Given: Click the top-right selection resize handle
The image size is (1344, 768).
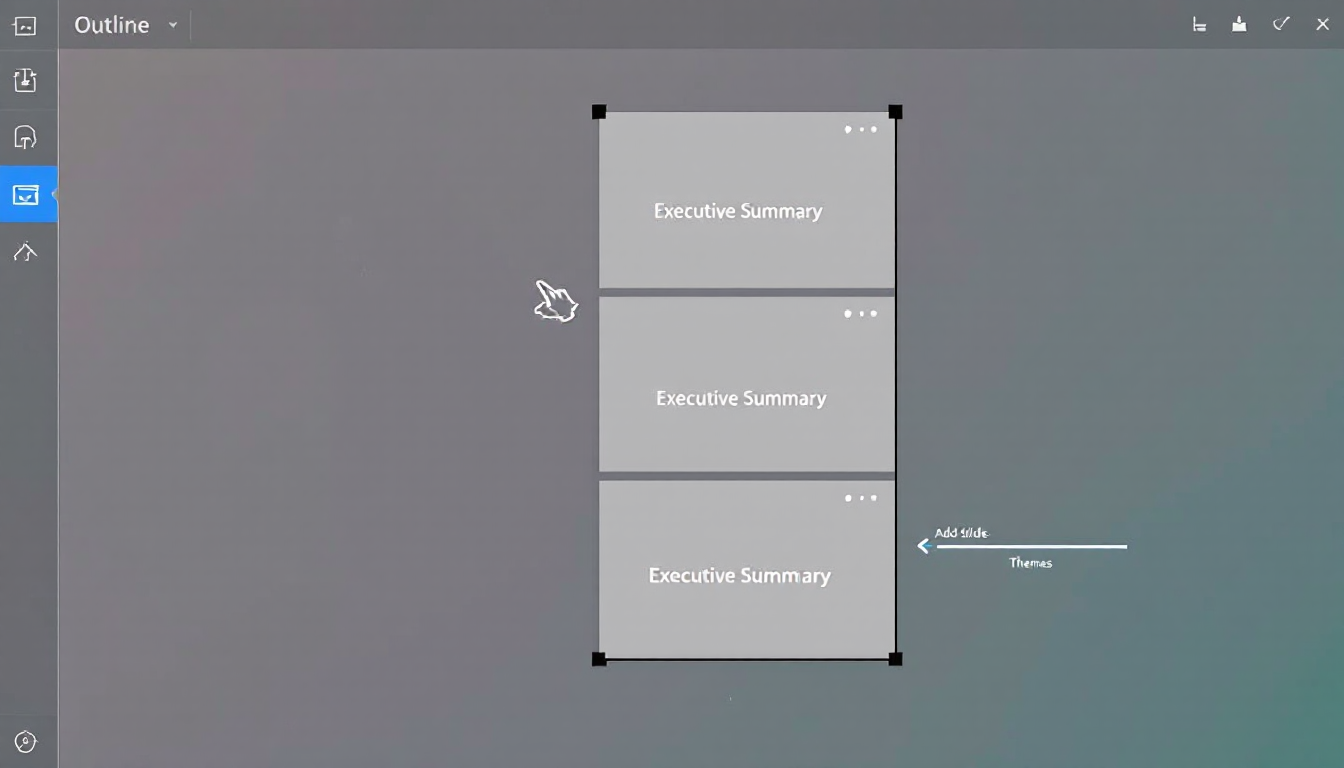Looking at the screenshot, I should 895,112.
